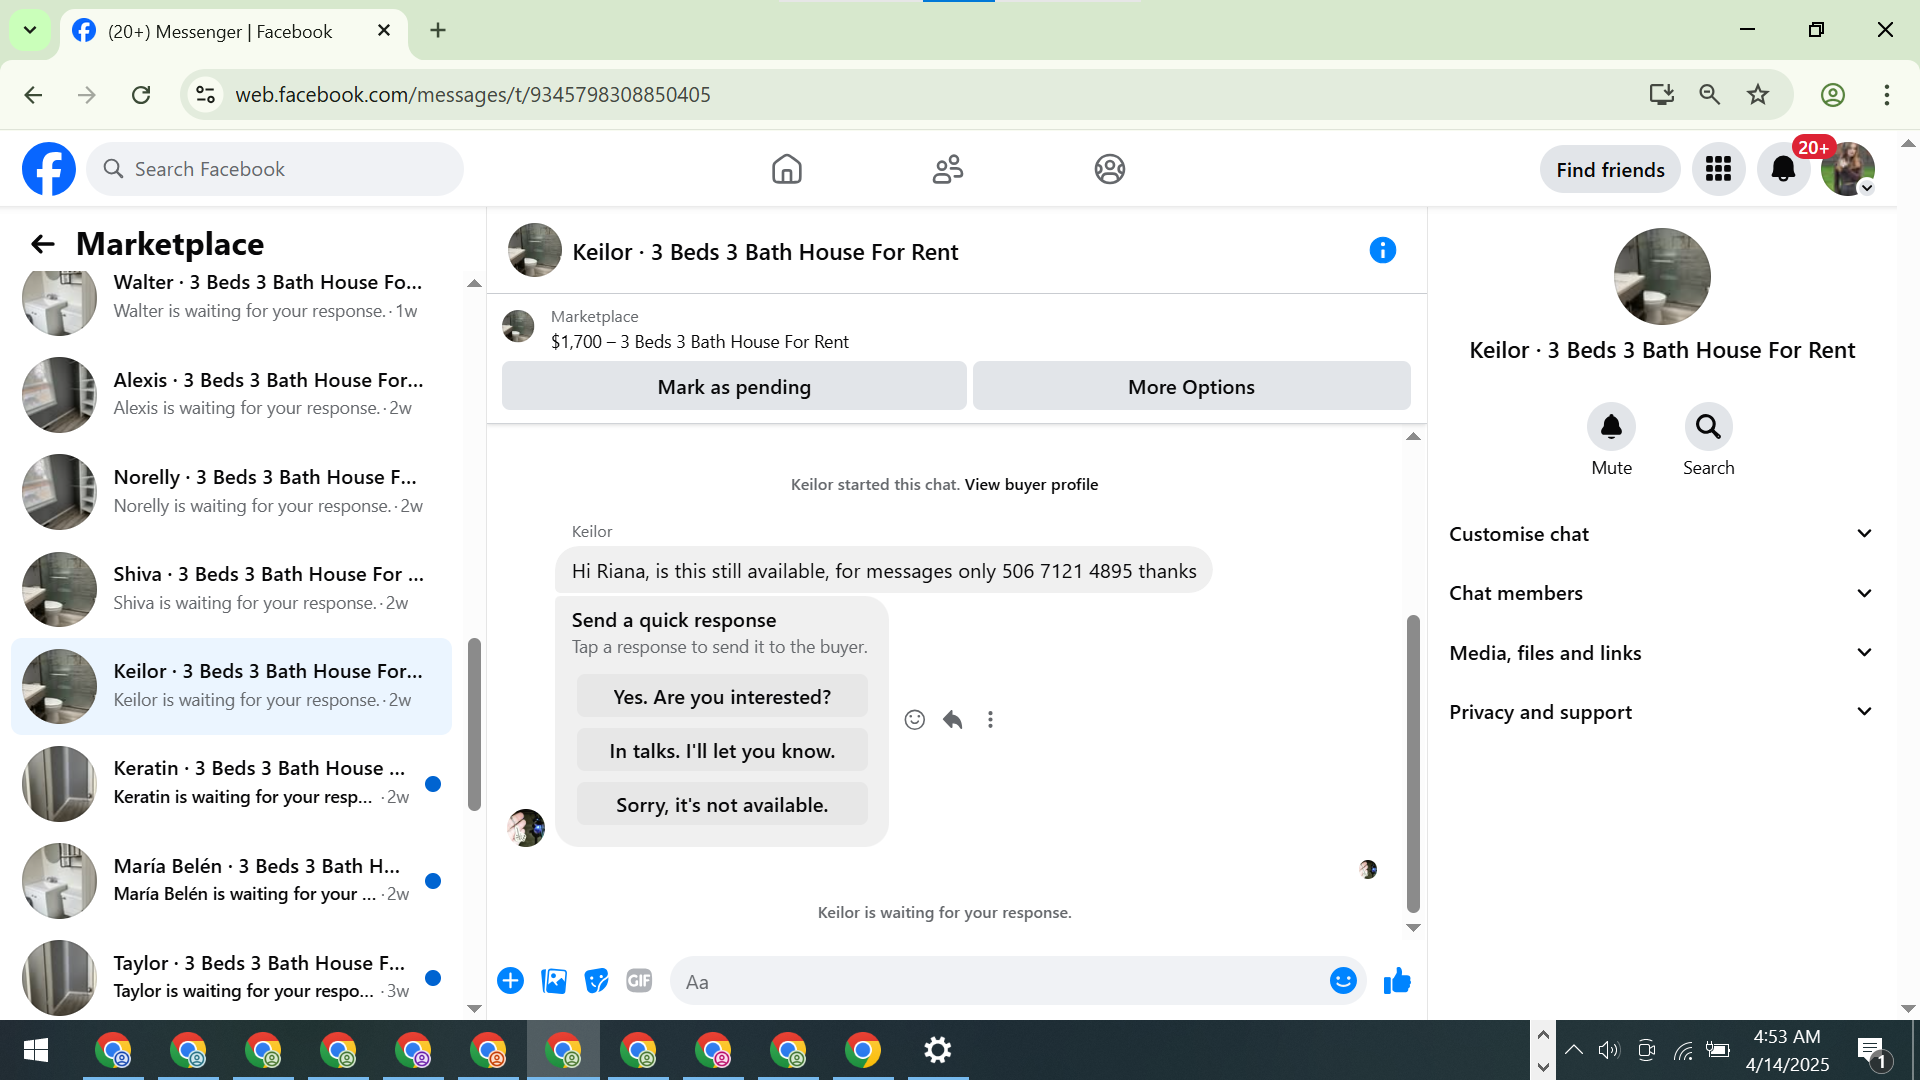Viewport: 1920px width, 1080px height.
Task: Click the reply arrow beside quick response
Action: pyautogui.click(x=952, y=720)
